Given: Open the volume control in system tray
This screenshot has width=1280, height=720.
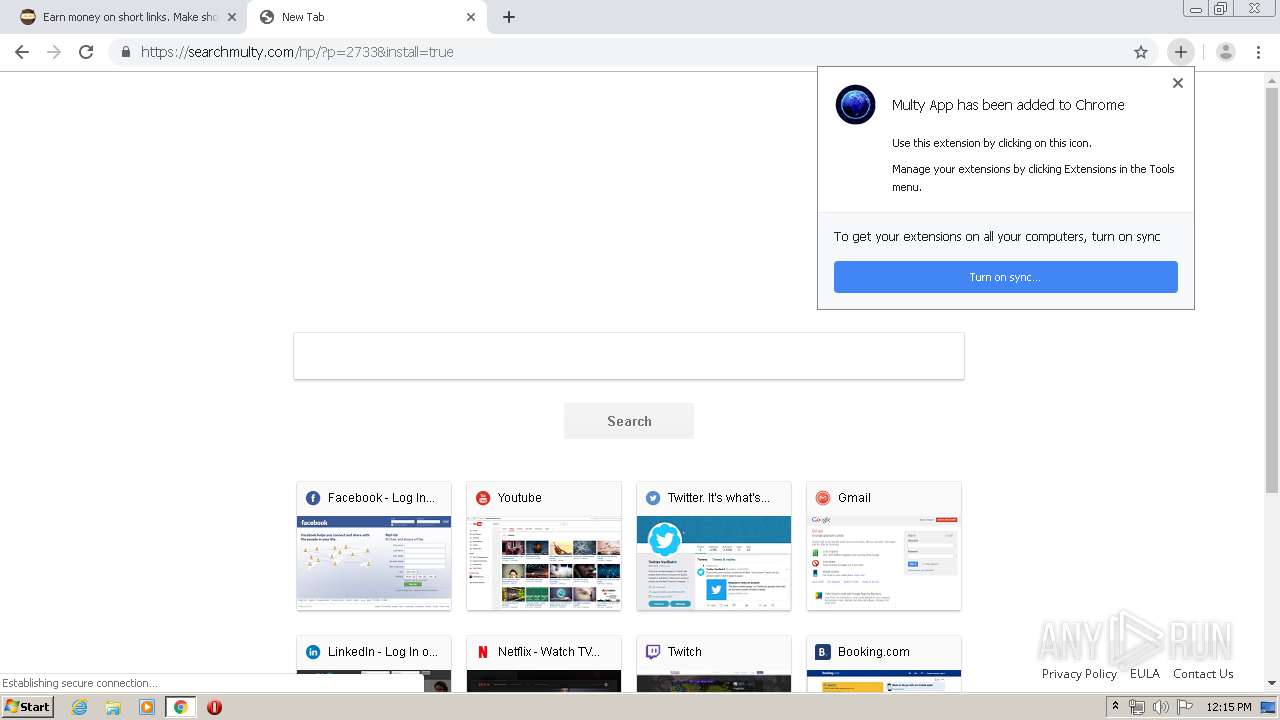Looking at the screenshot, I should click(1161, 707).
